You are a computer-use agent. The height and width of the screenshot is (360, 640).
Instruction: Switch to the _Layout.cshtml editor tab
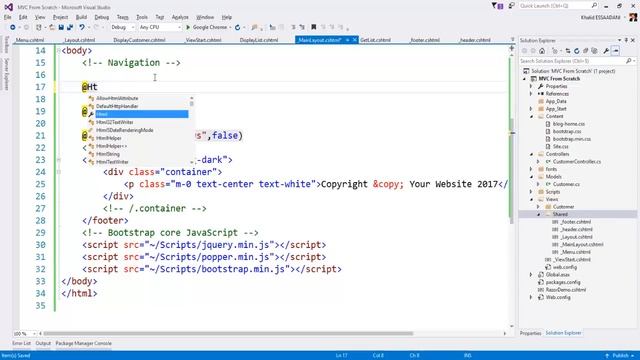[79, 40]
